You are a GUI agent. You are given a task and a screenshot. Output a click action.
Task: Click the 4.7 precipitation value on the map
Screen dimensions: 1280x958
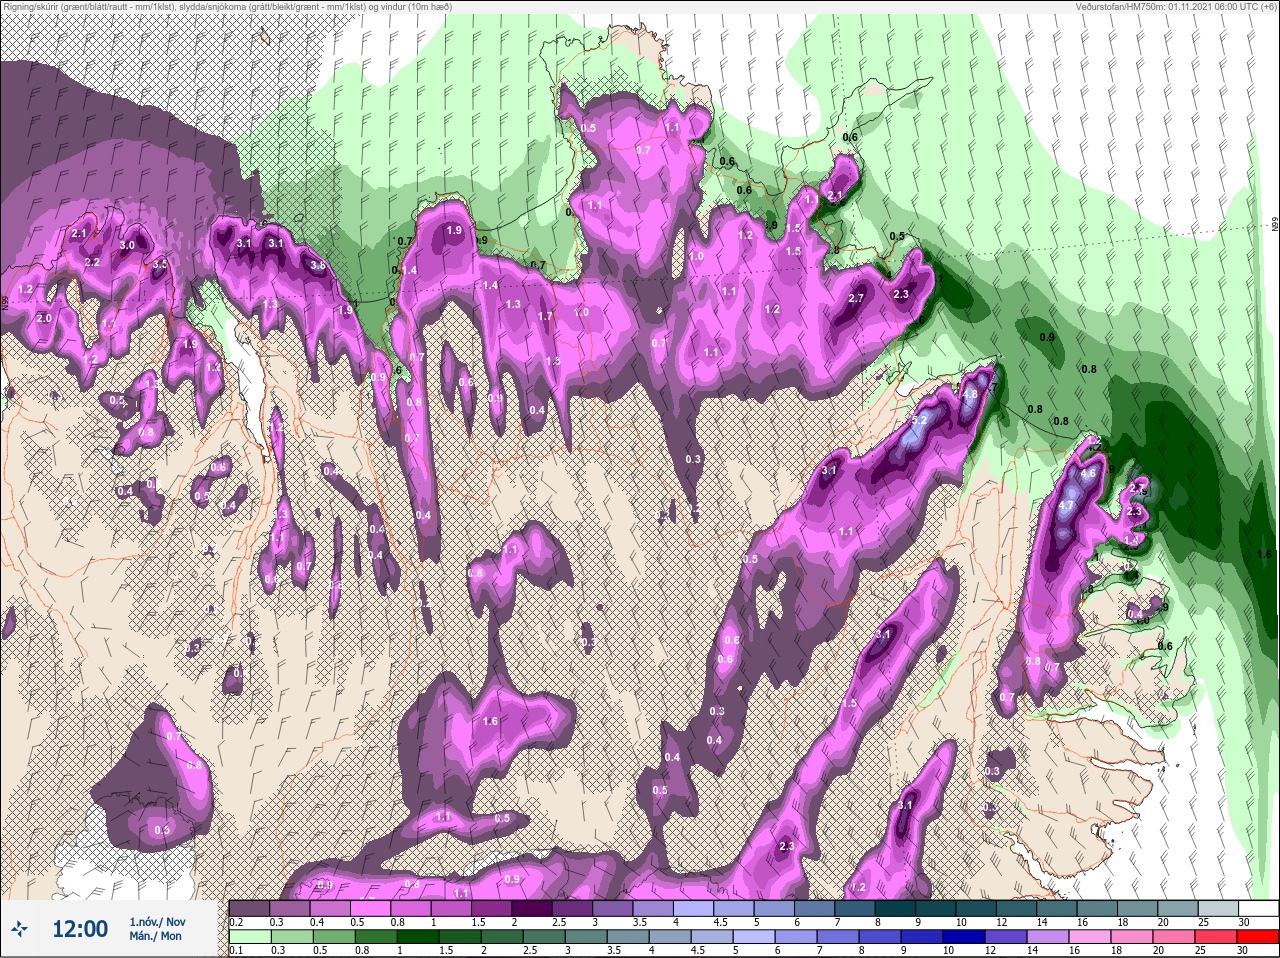[1066, 505]
